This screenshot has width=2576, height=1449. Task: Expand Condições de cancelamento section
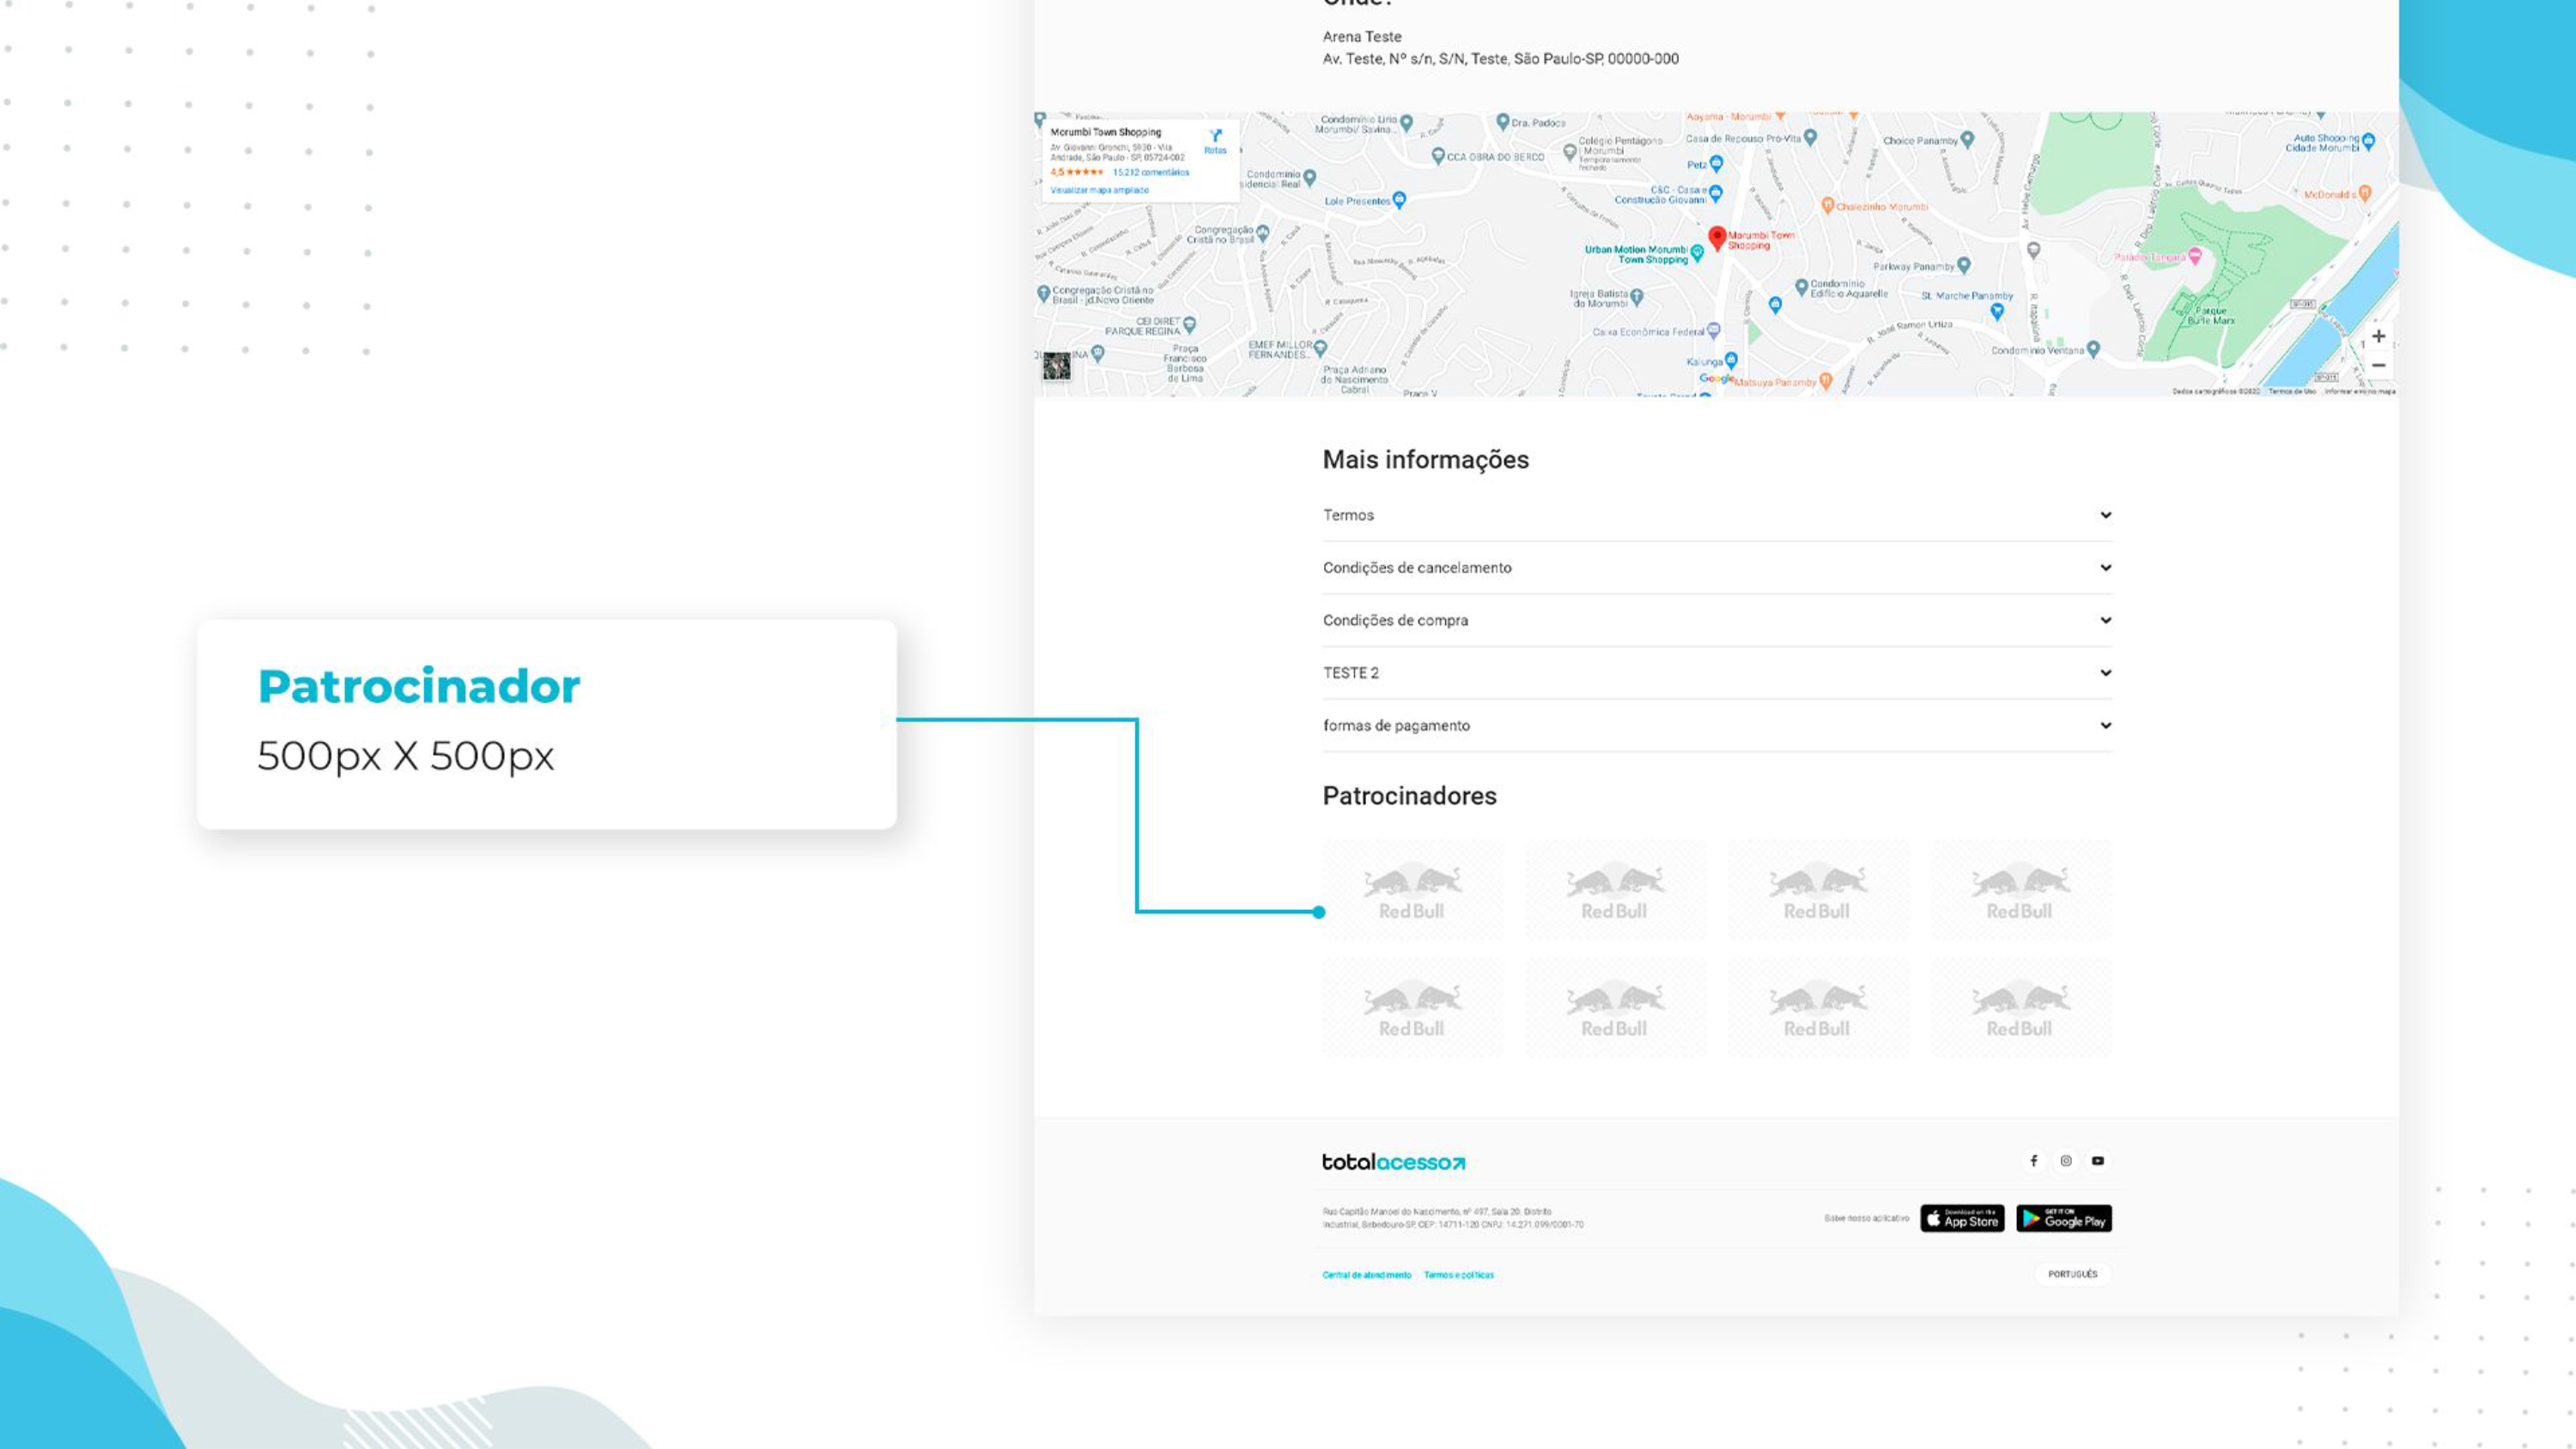coord(1717,568)
